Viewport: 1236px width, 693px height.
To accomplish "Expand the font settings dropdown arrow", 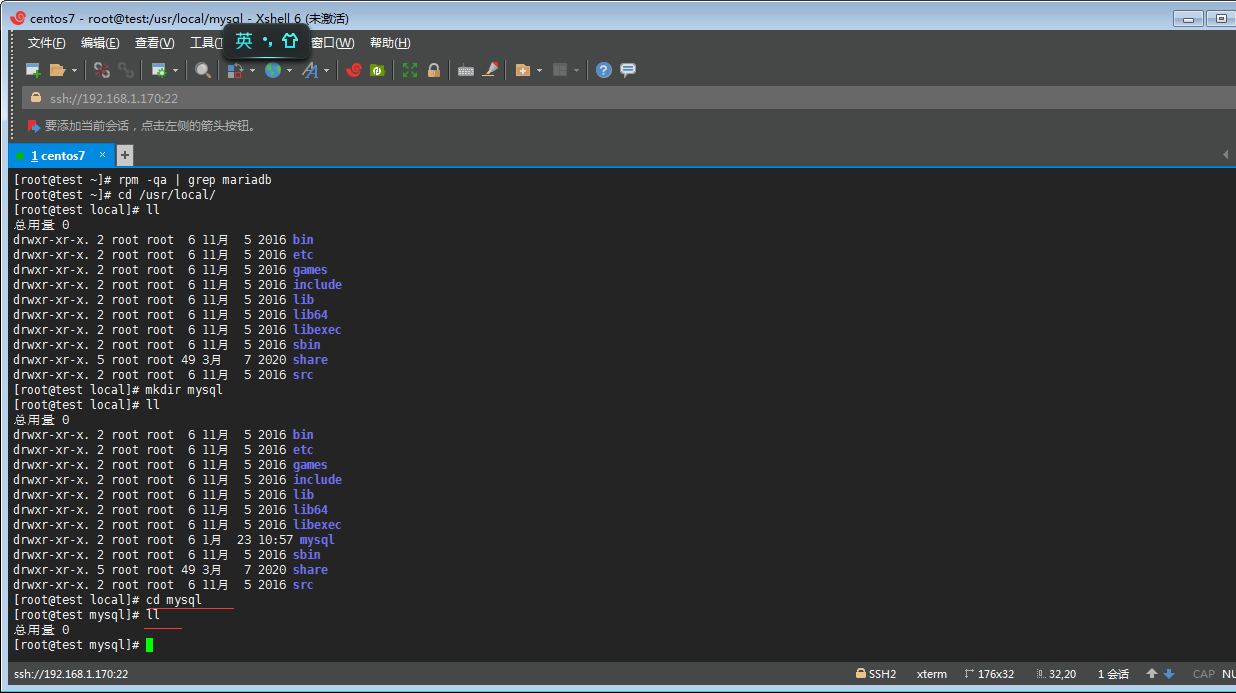I will pos(326,70).
